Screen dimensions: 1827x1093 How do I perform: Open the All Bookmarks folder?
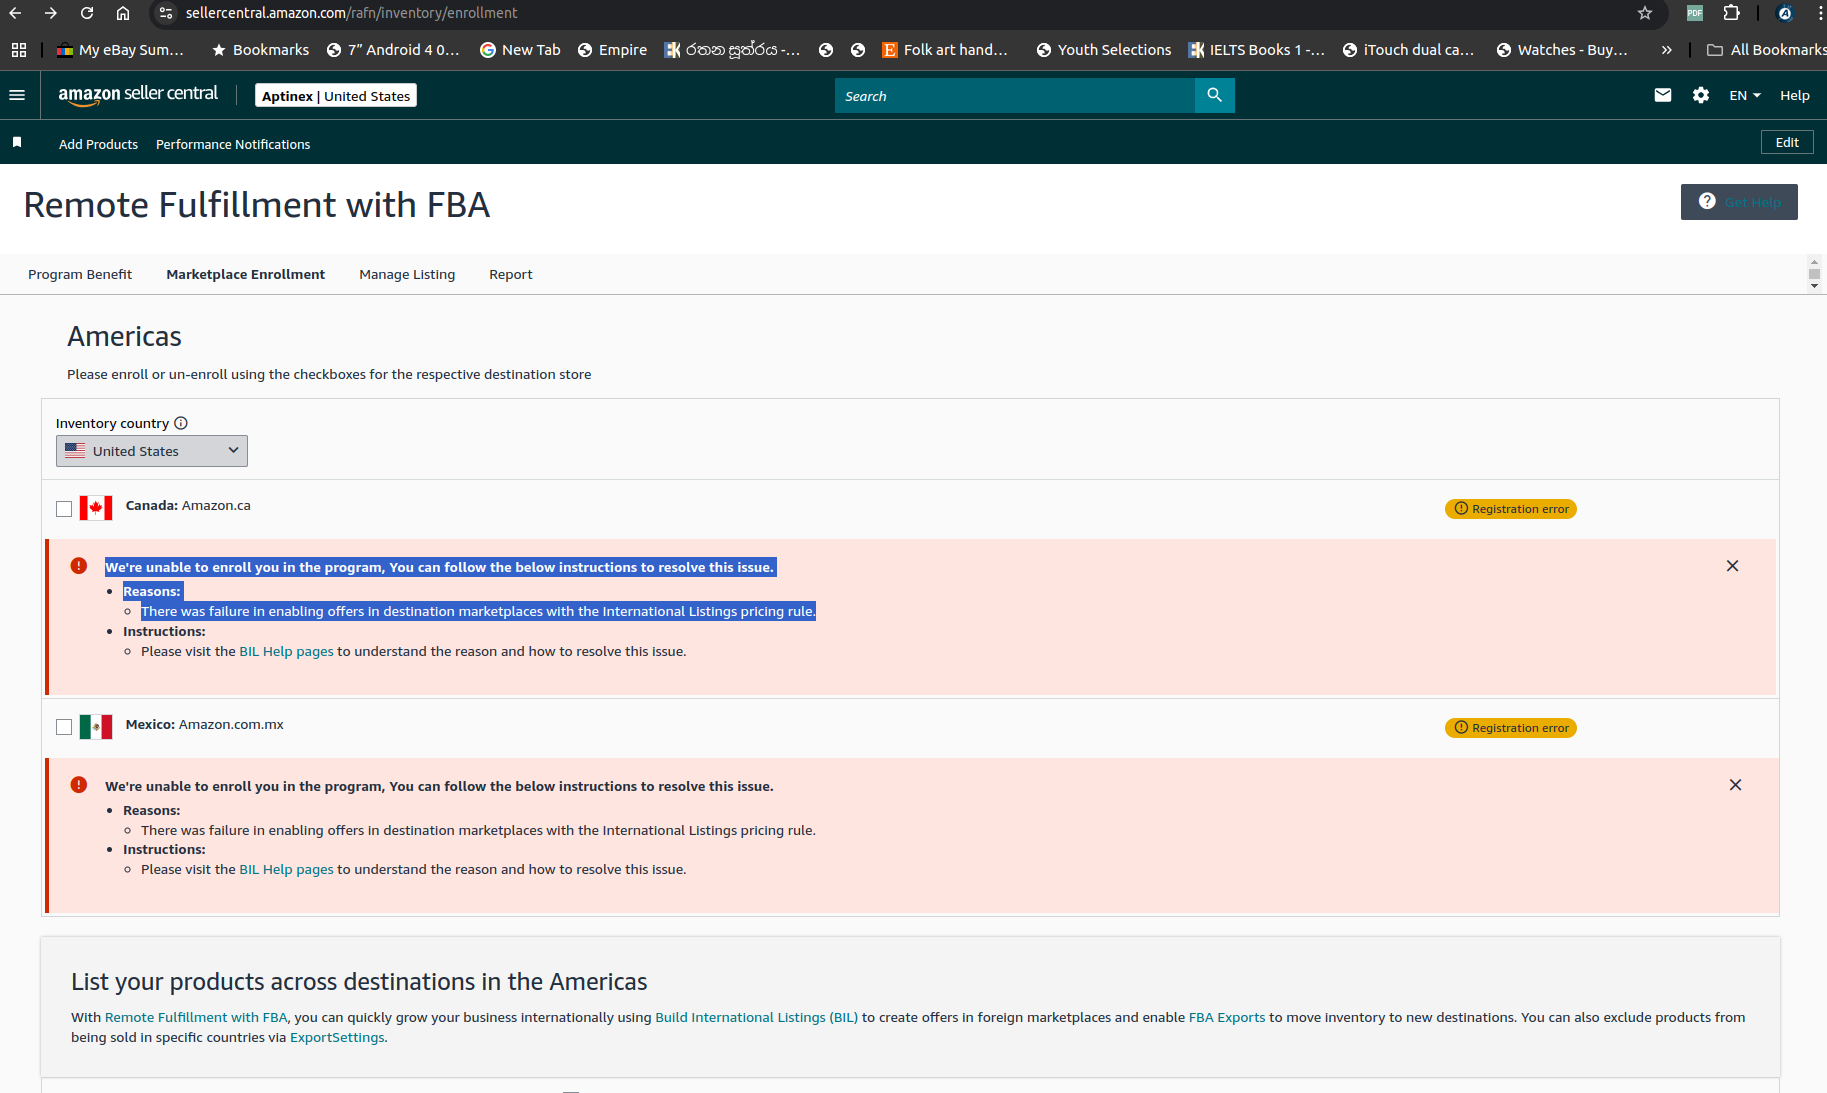point(1766,49)
